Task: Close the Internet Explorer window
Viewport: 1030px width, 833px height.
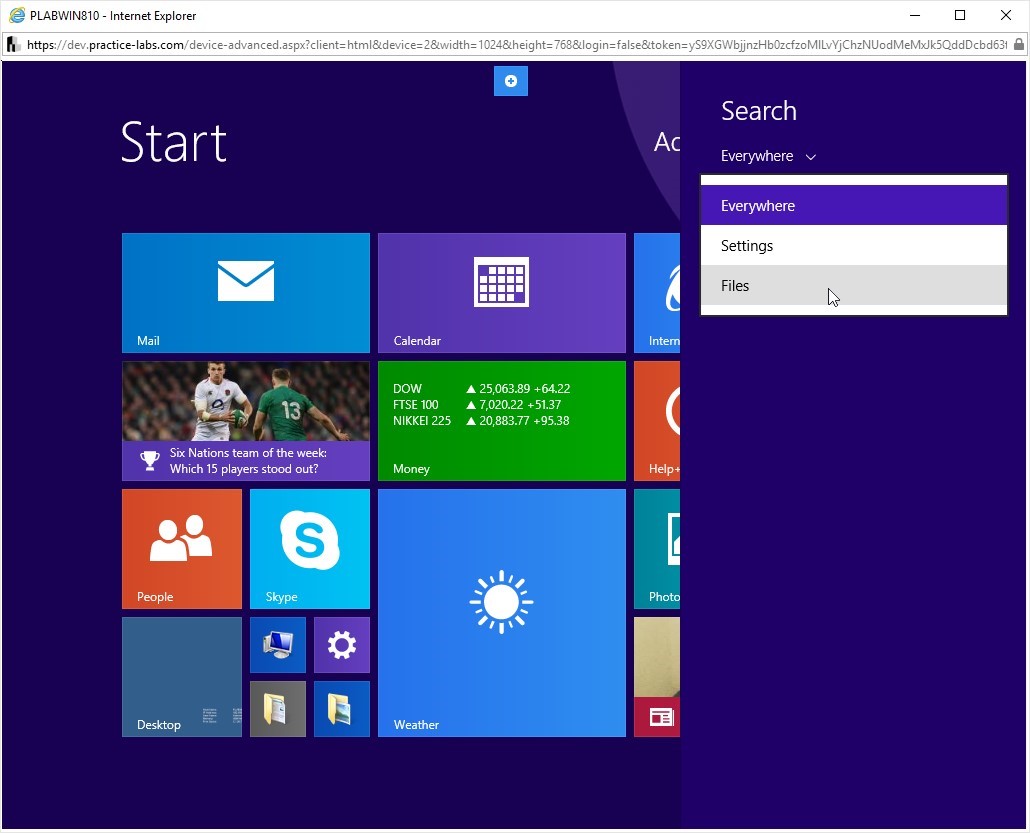Action: [1006, 15]
